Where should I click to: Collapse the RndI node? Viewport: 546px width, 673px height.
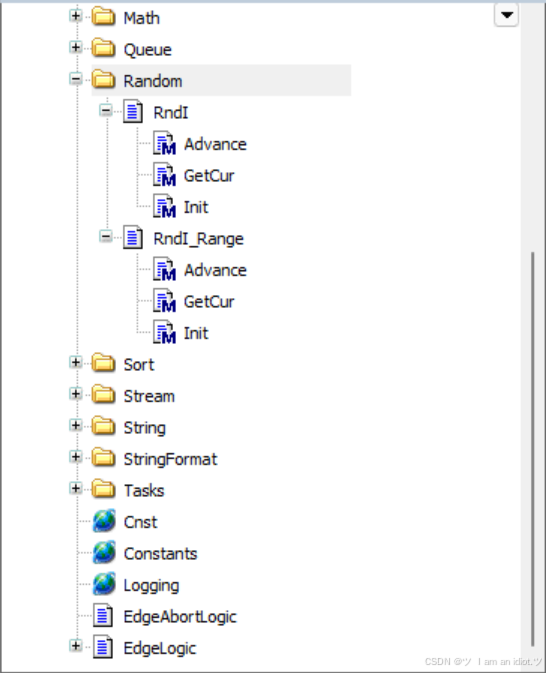coord(106,110)
